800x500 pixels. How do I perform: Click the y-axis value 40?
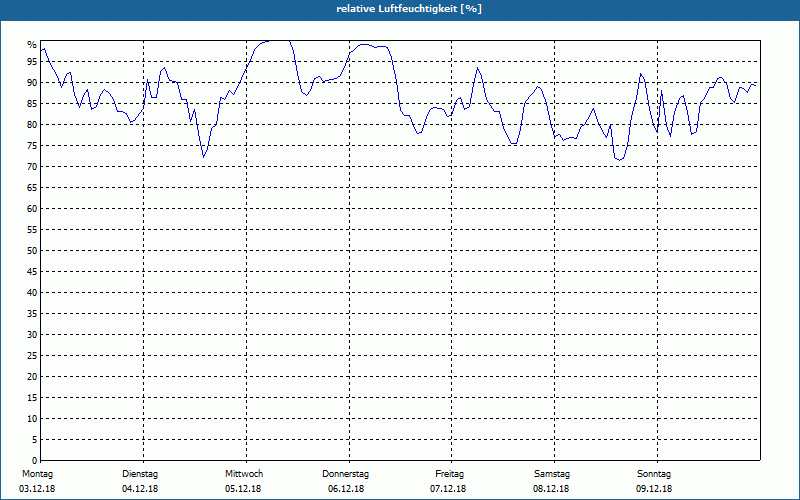coord(32,293)
